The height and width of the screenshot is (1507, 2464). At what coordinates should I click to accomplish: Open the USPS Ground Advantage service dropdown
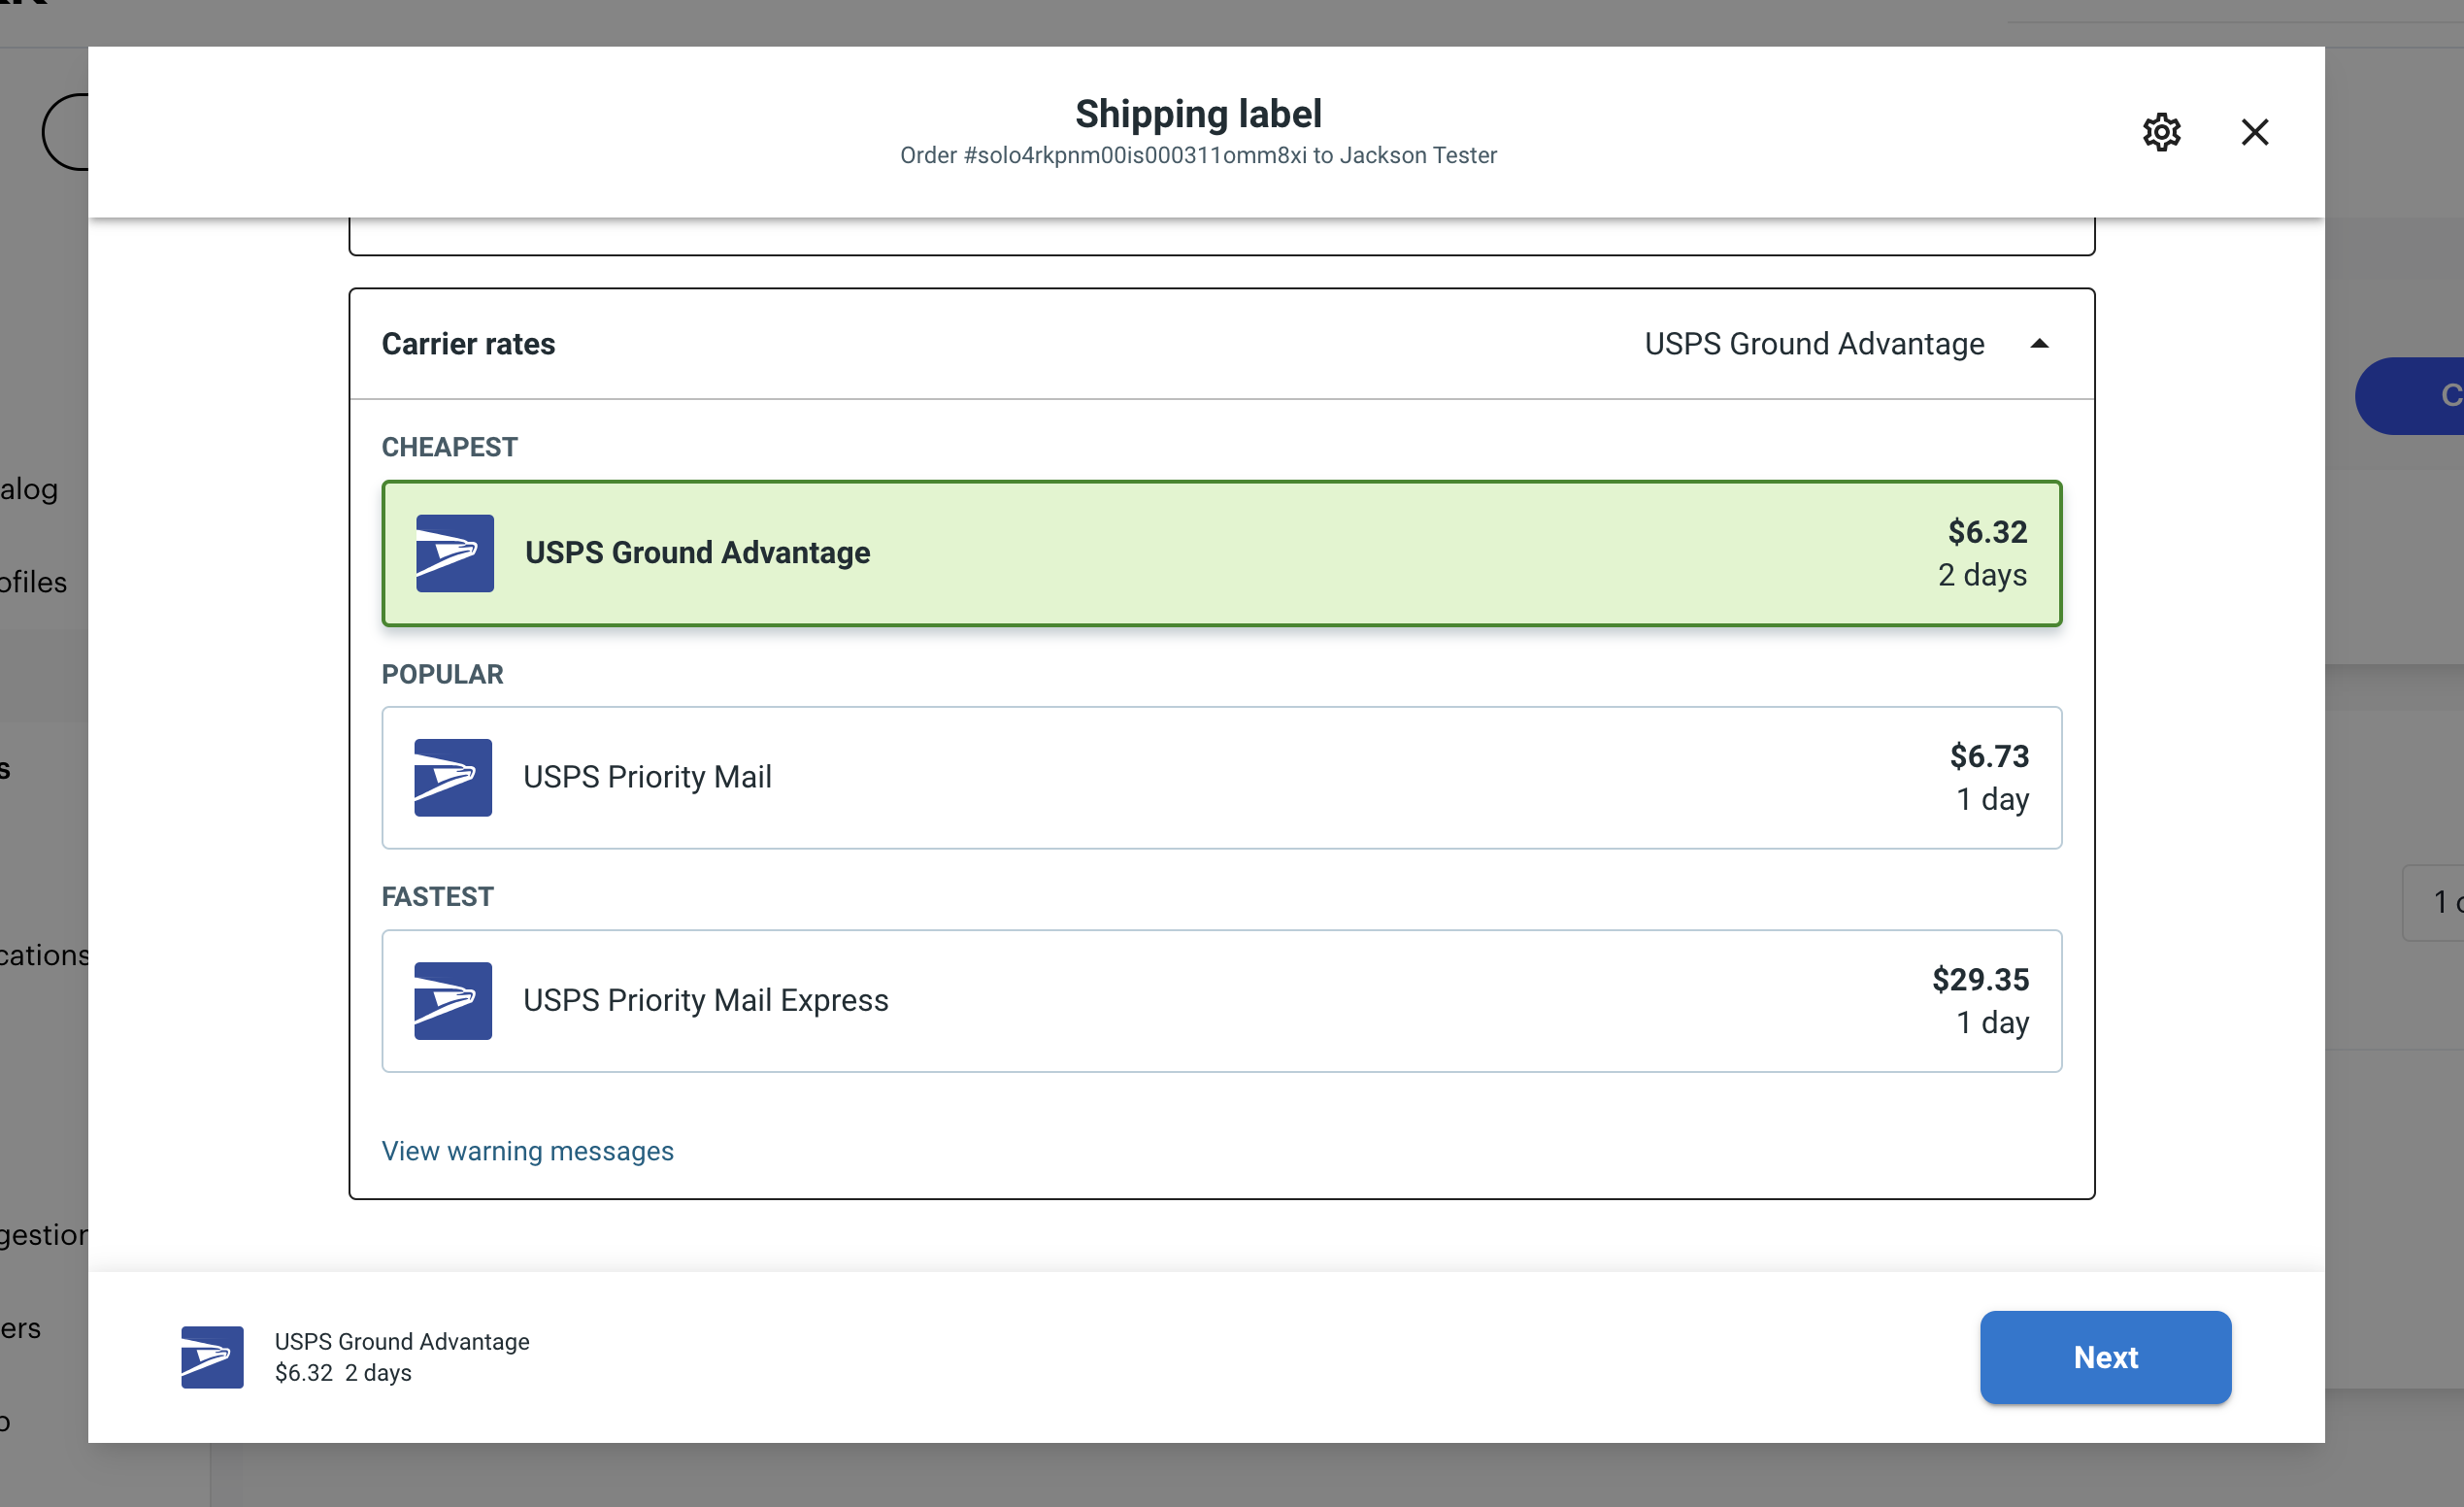(x=1814, y=343)
